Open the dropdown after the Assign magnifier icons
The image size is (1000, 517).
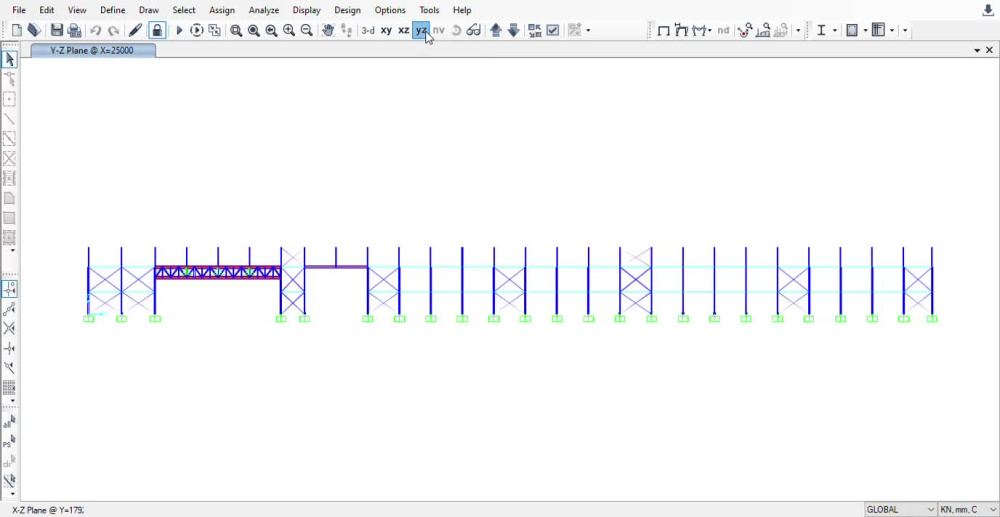798,30
